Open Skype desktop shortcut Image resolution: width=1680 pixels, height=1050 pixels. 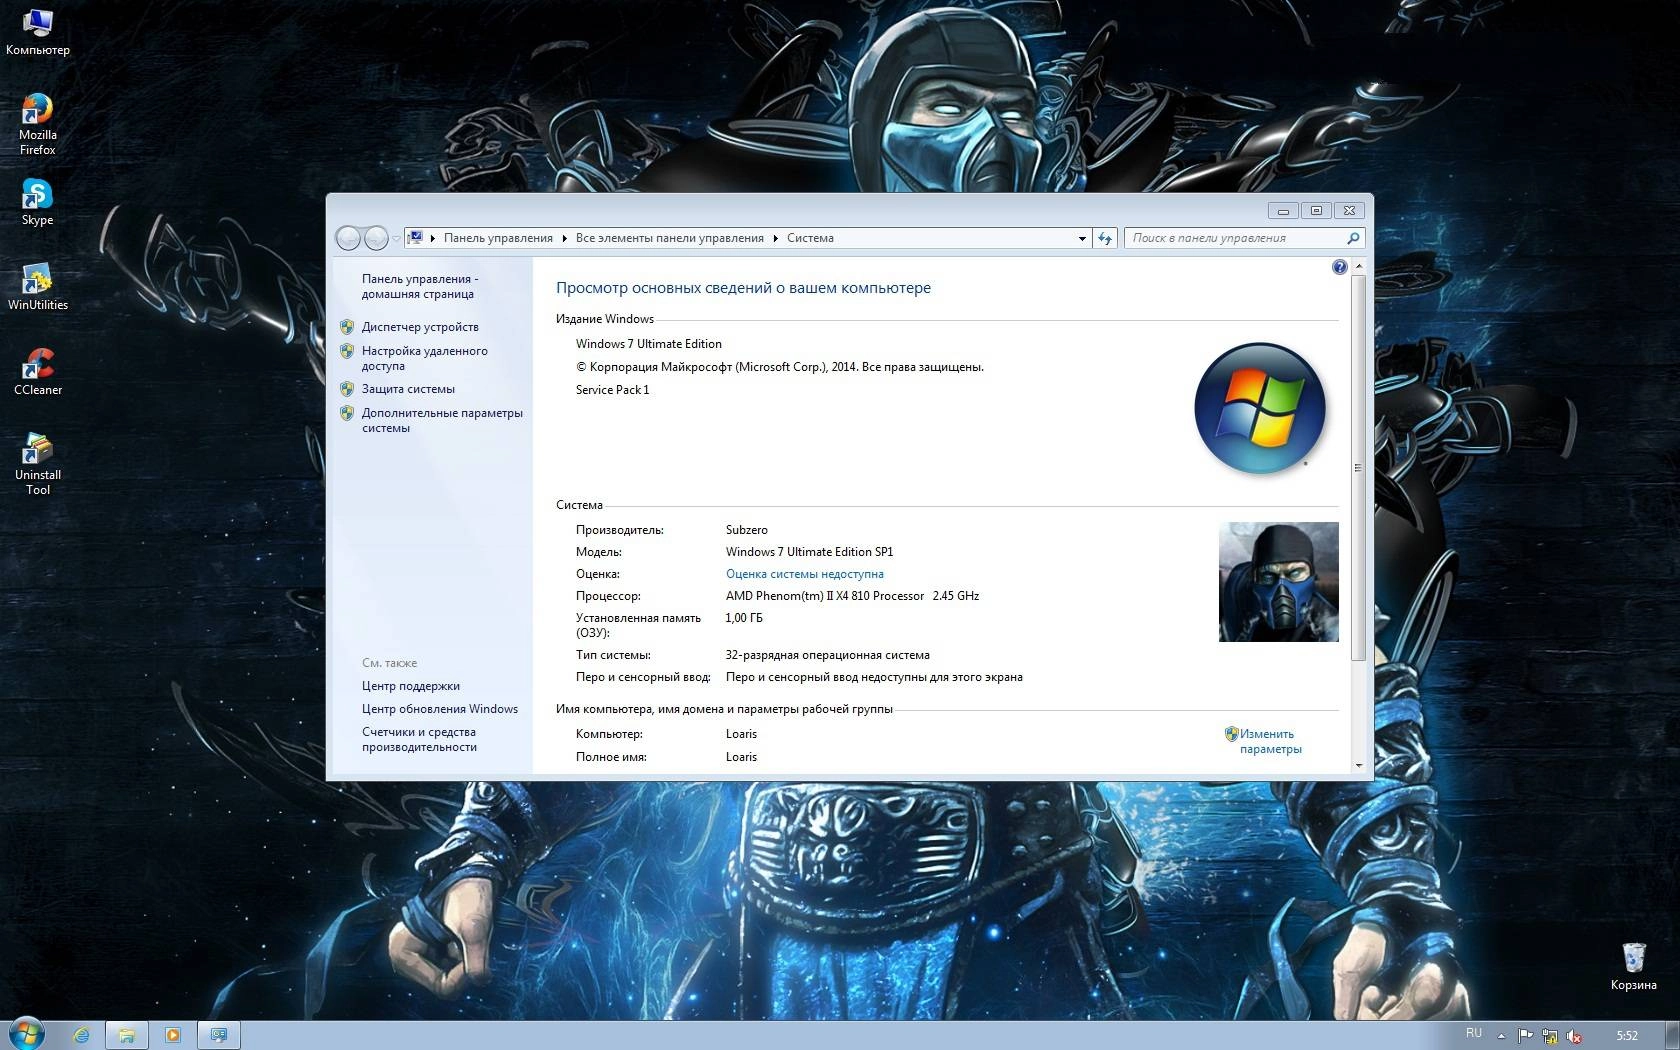click(x=37, y=202)
